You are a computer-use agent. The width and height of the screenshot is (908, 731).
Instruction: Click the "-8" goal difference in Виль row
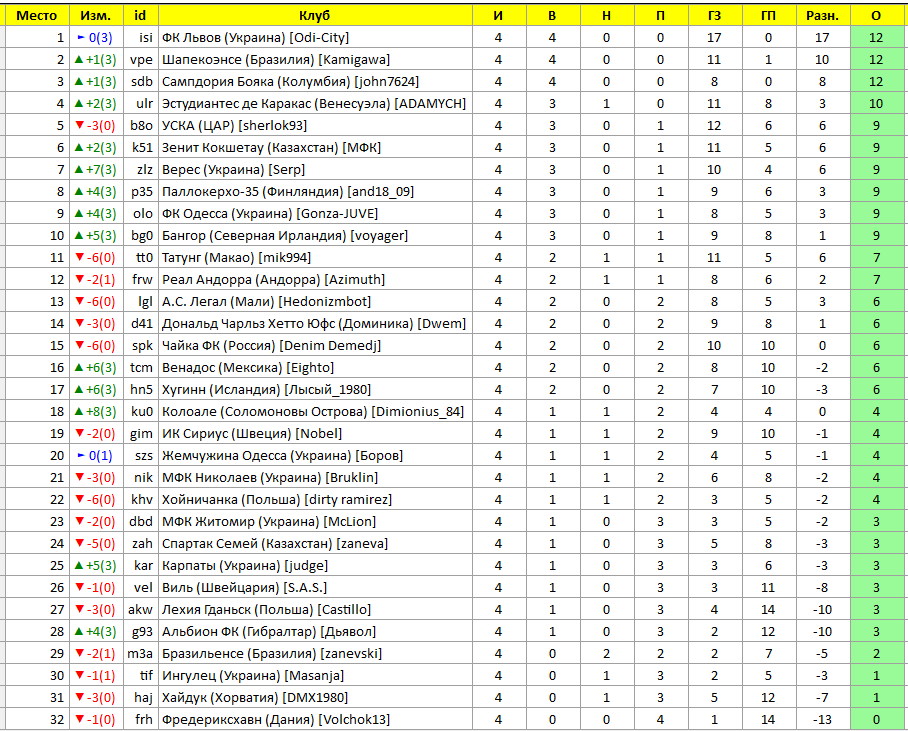[823, 588]
